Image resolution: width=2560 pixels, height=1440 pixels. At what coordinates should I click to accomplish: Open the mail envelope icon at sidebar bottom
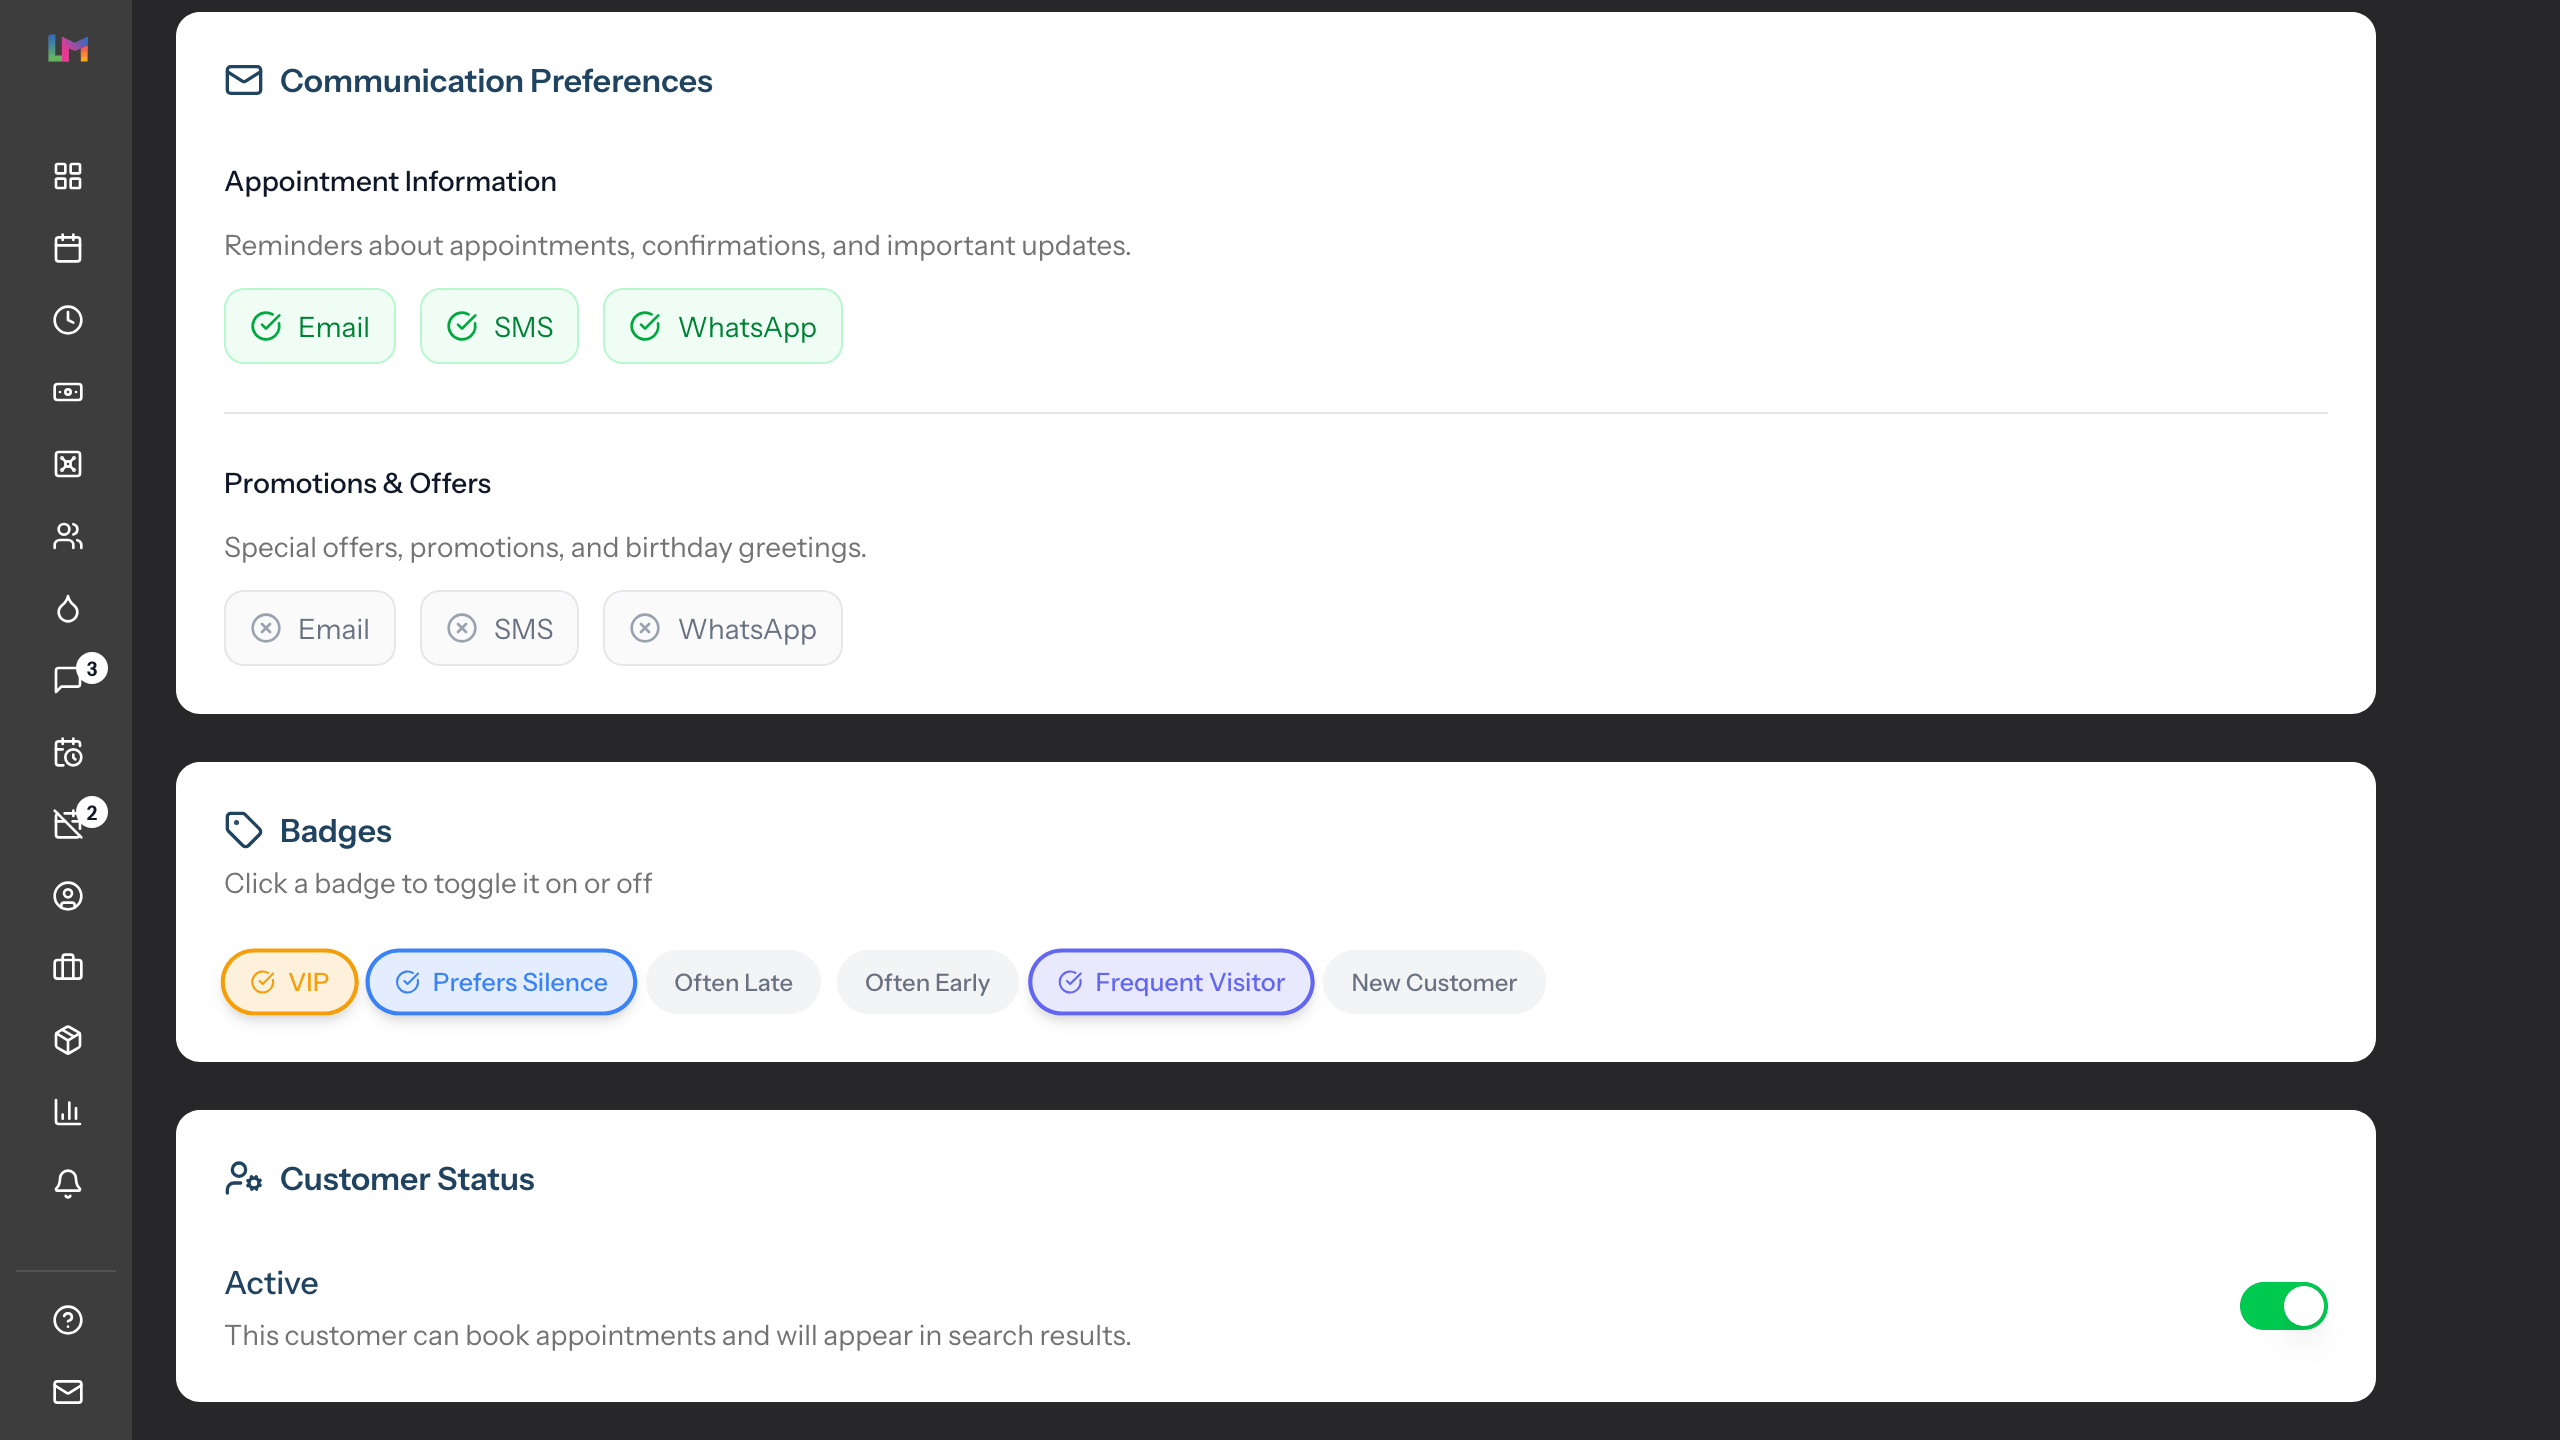click(68, 1392)
